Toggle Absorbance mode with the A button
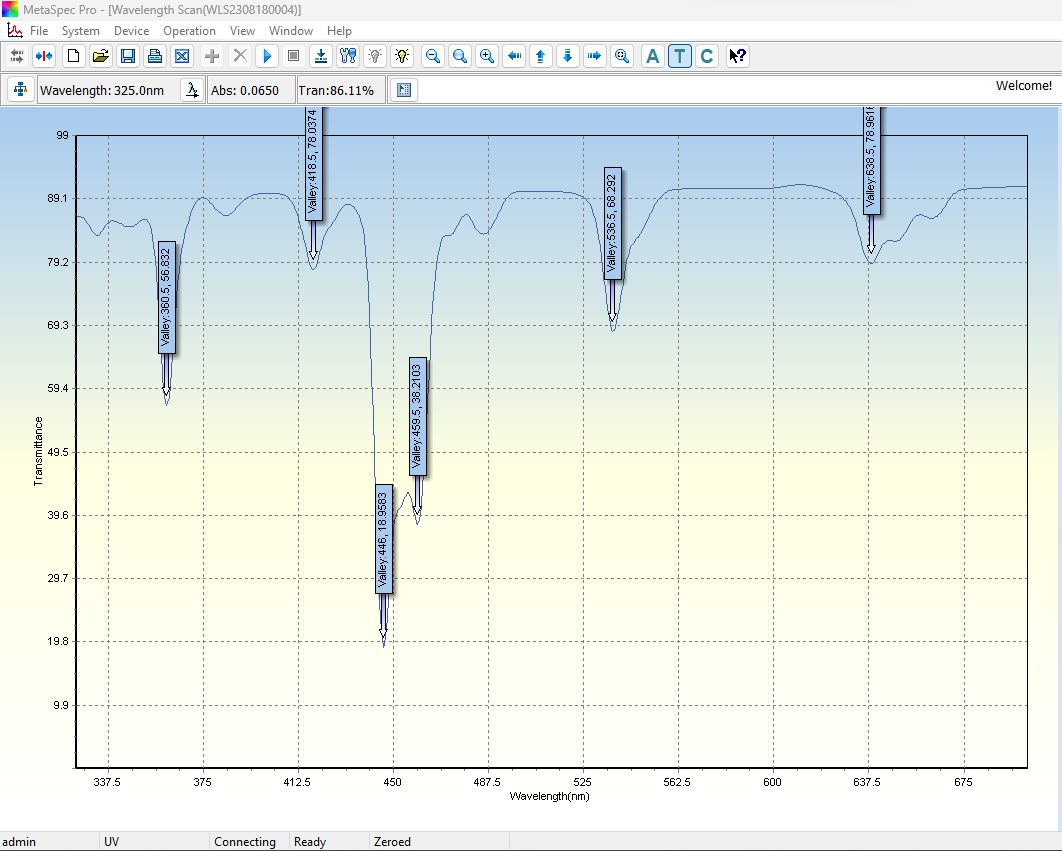Viewport: 1062px width, 851px height. tap(653, 56)
